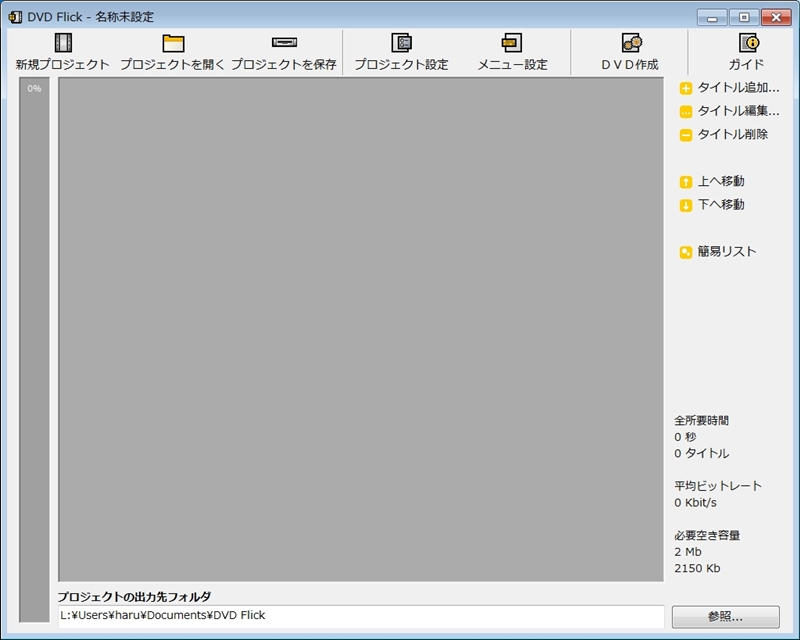Open the メニュー設定 toolbar icon
This screenshot has height=640, width=800.
(512, 42)
